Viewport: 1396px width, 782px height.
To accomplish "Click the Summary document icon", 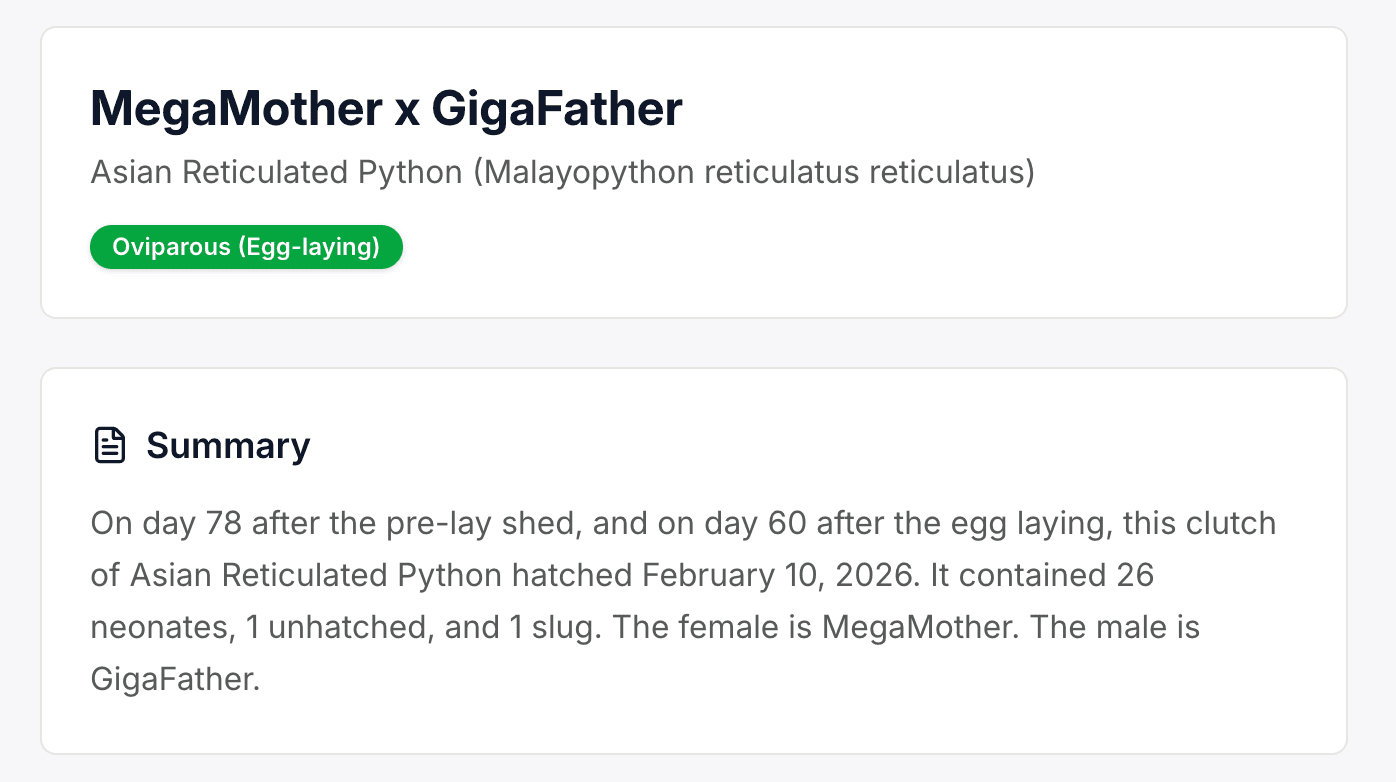I will click(109, 445).
